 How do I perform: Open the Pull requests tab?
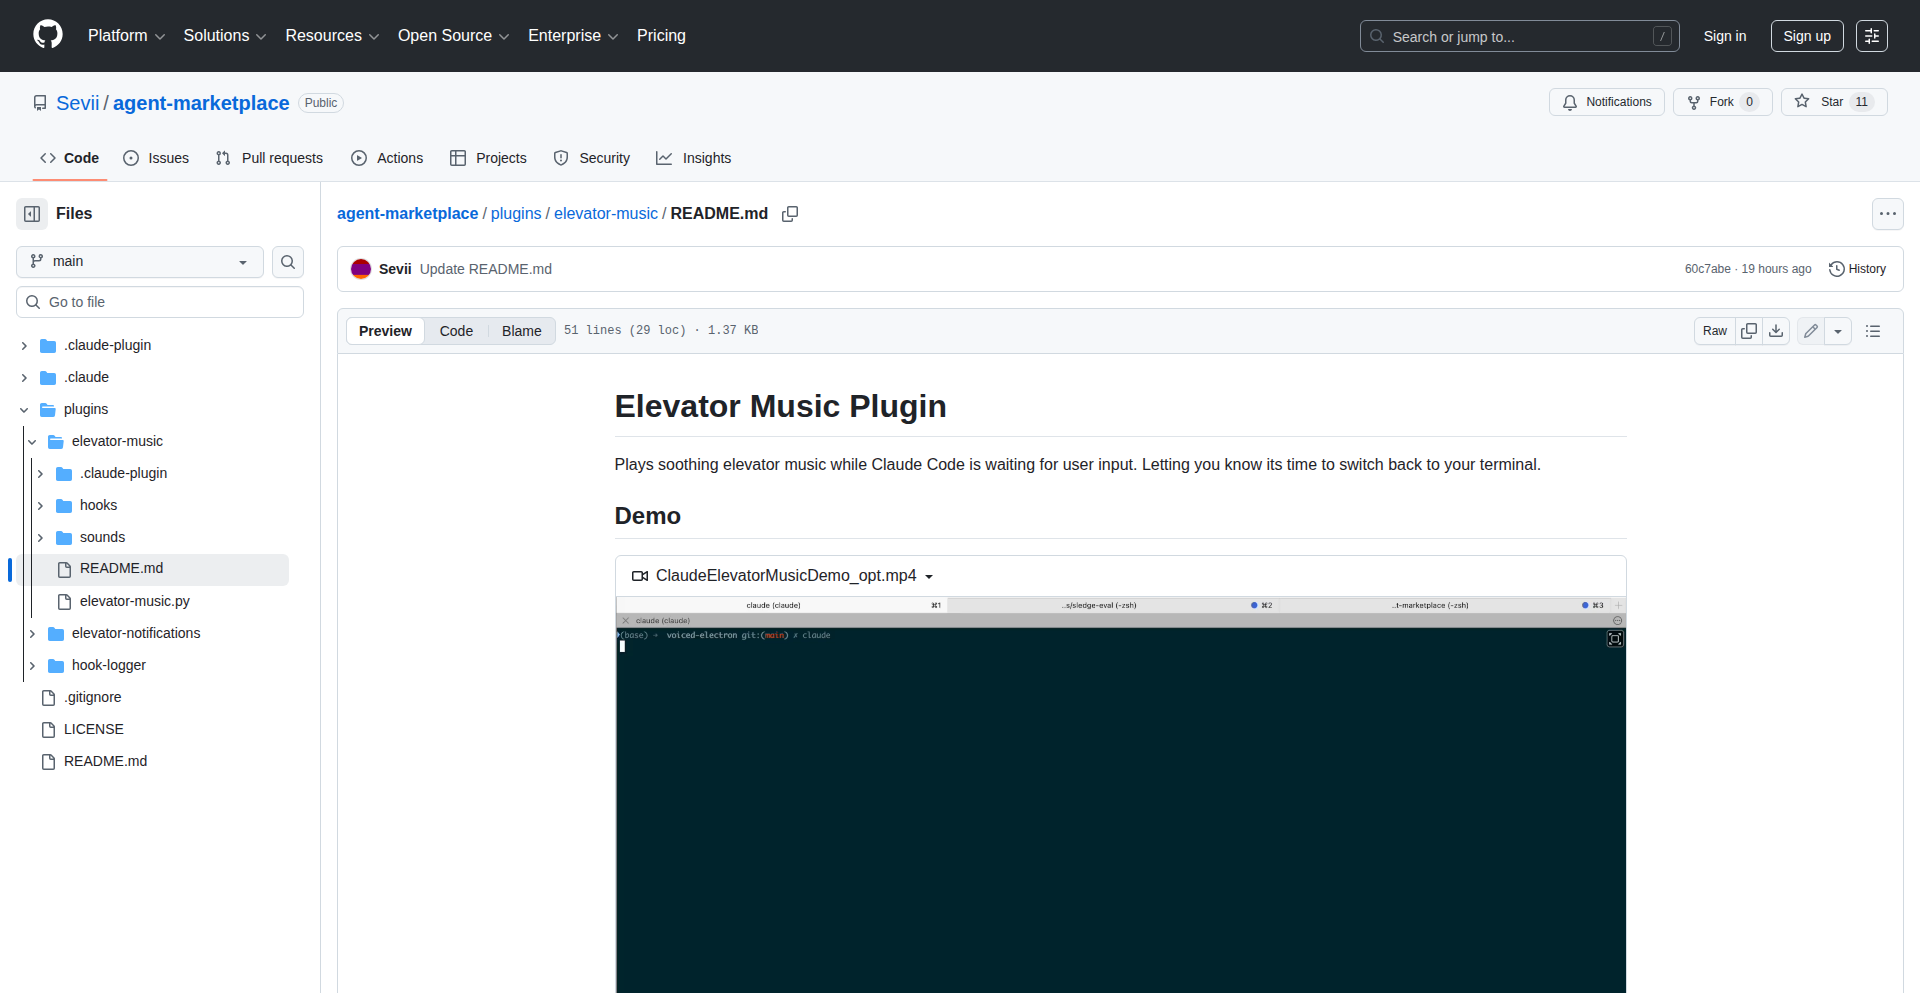tap(268, 157)
